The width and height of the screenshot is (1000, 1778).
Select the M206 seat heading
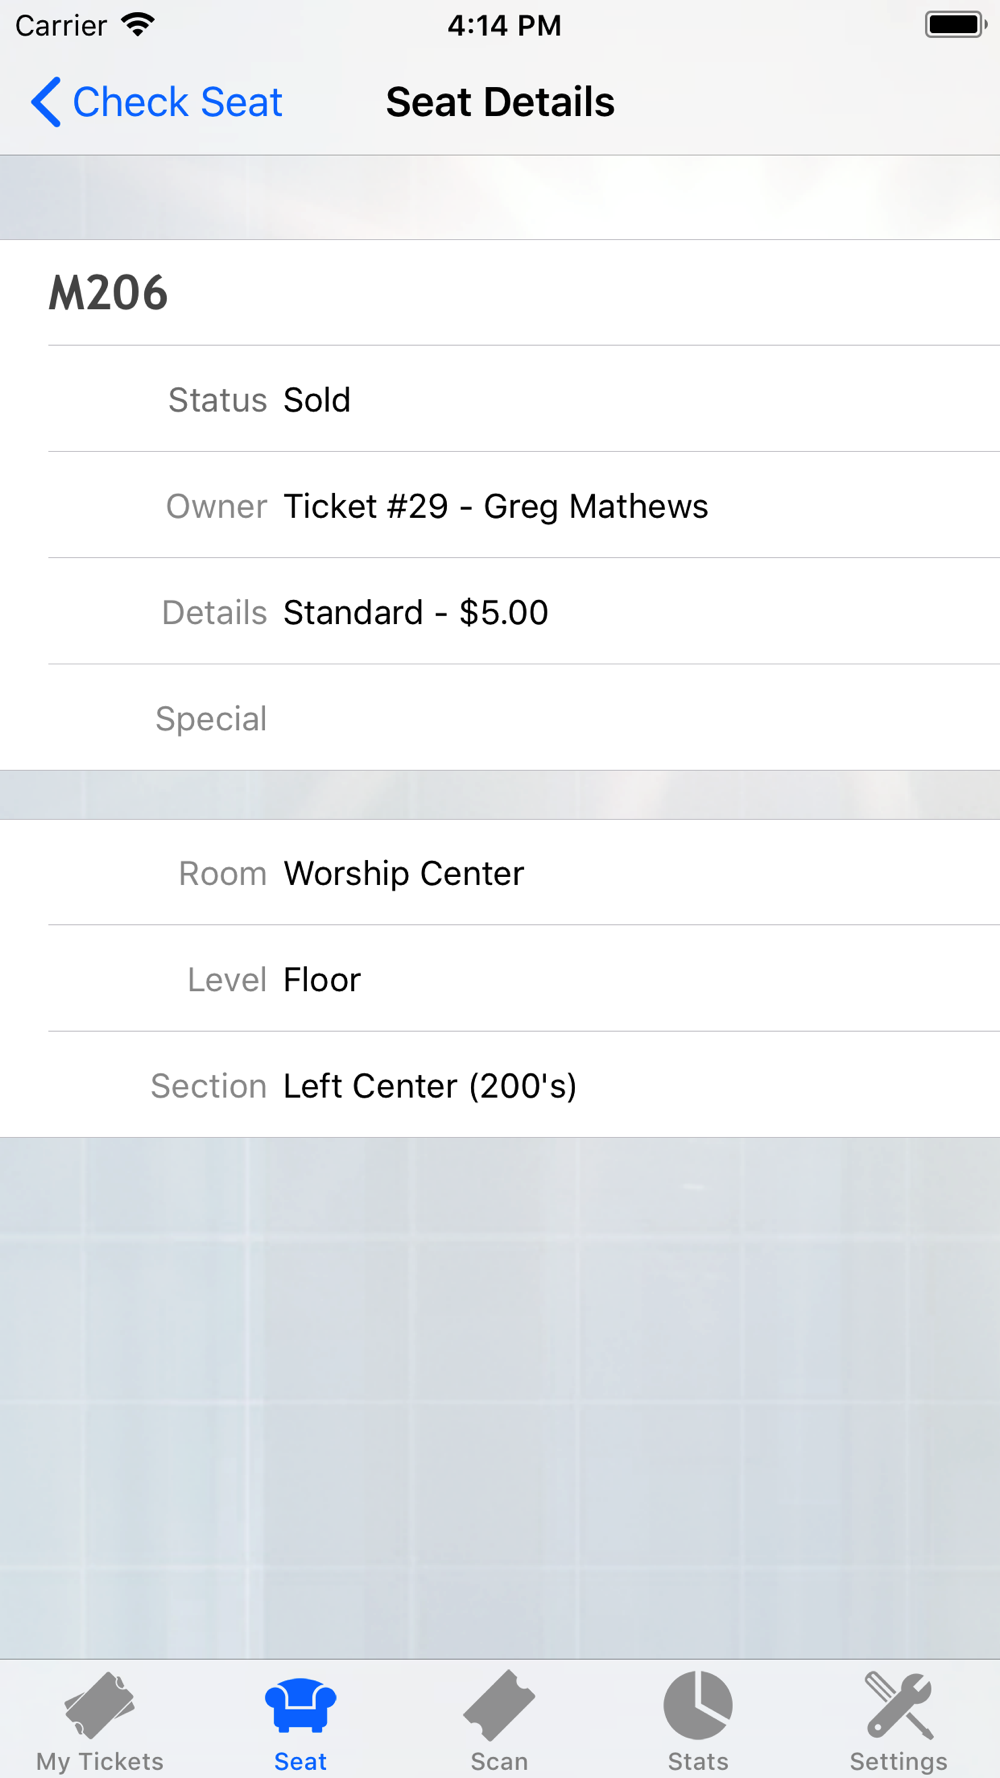coord(108,293)
